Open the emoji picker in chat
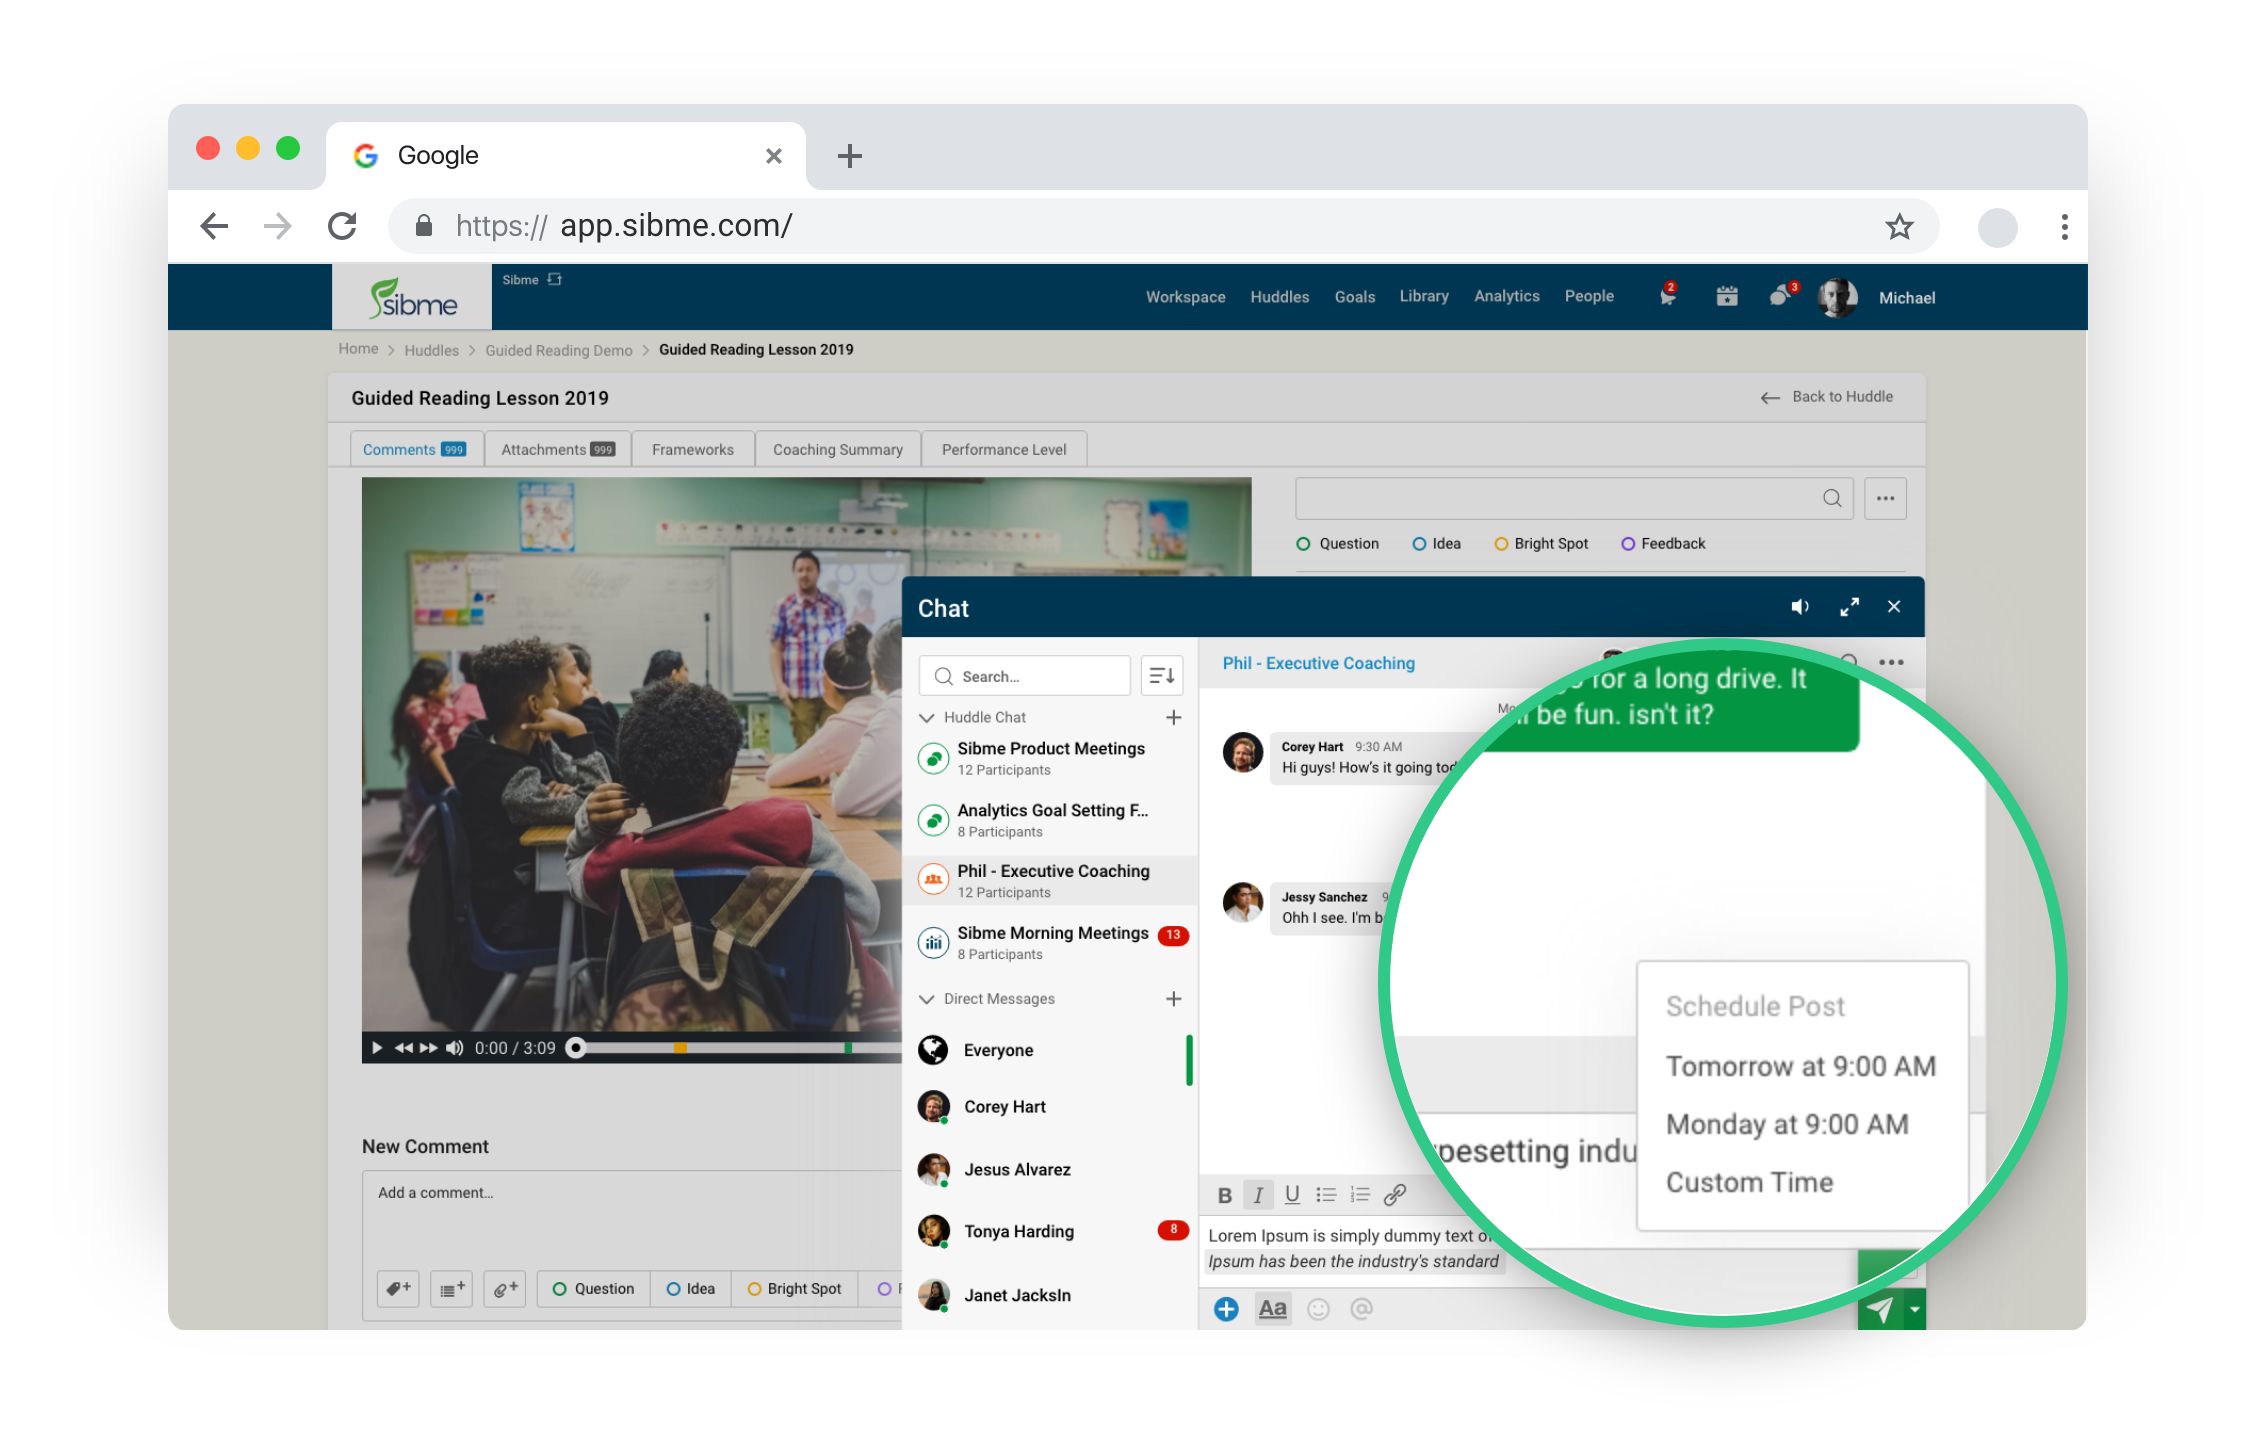 1319,1309
